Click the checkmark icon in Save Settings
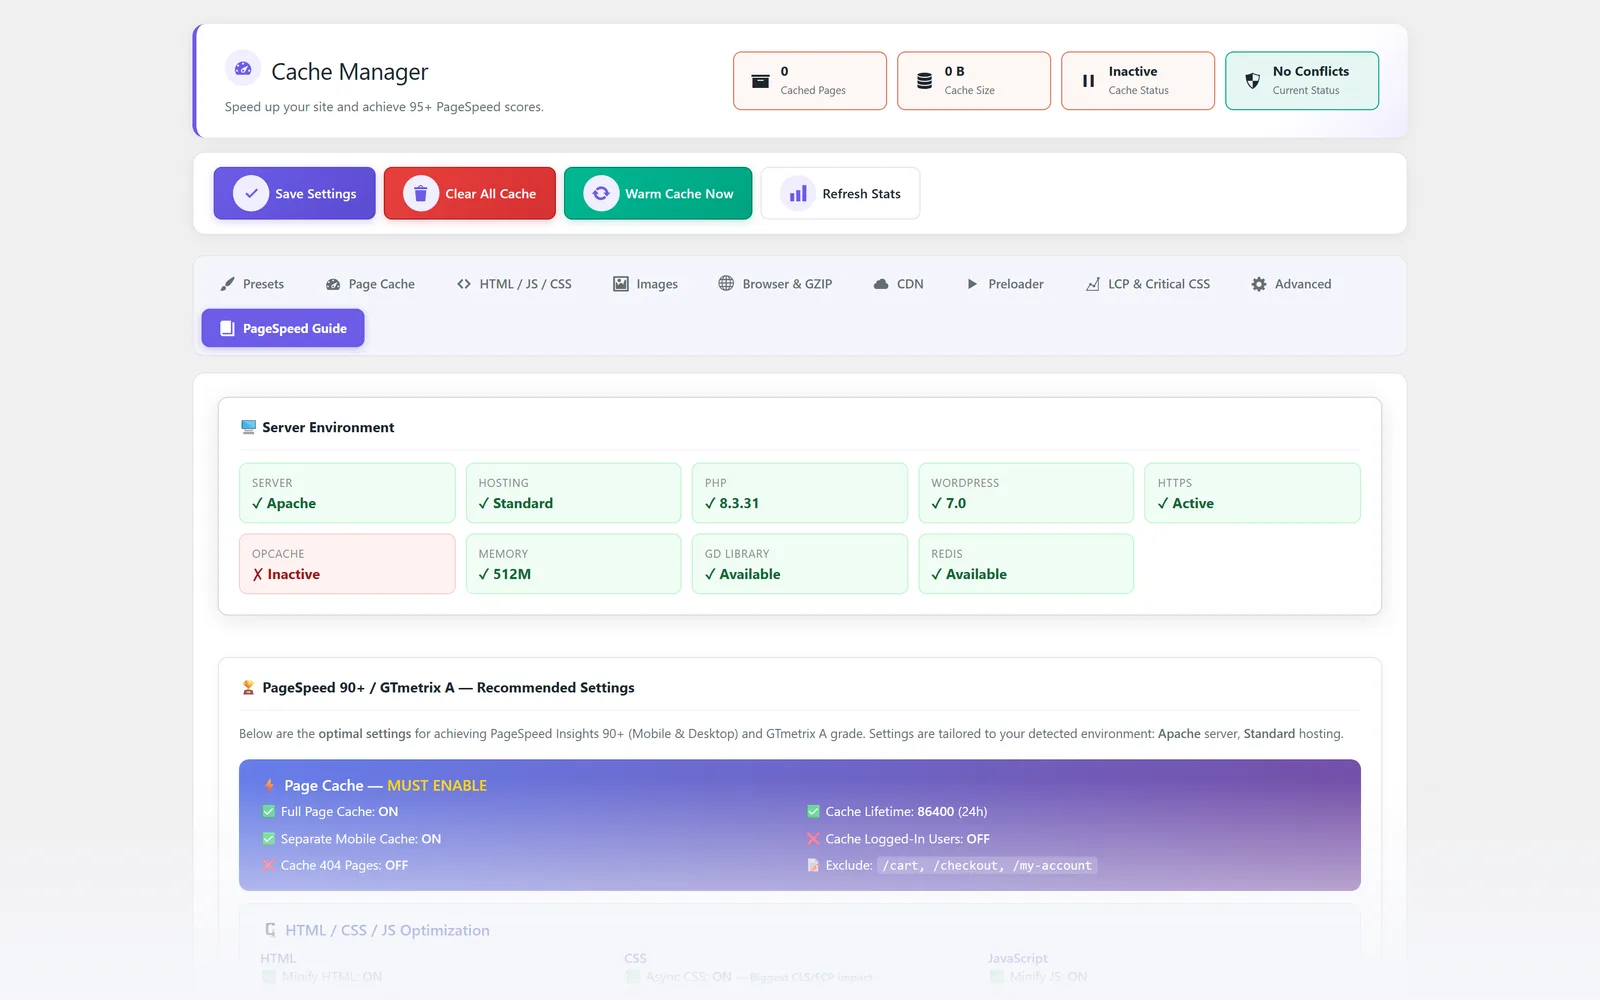Viewport: 1600px width, 1000px height. (251, 193)
